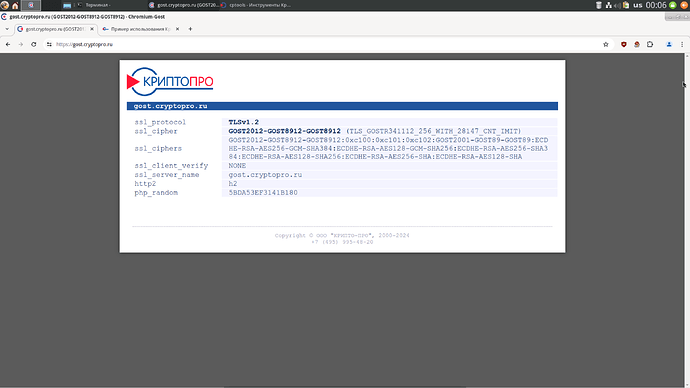Click the home icon in the panel
Image resolution: width=690 pixels, height=388 pixels.
[15, 5]
